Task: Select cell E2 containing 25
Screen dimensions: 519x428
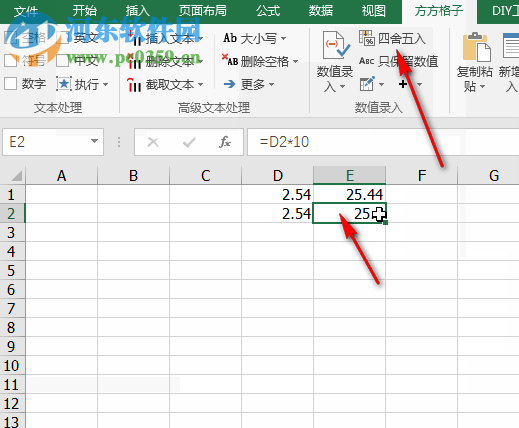Action: tap(349, 213)
